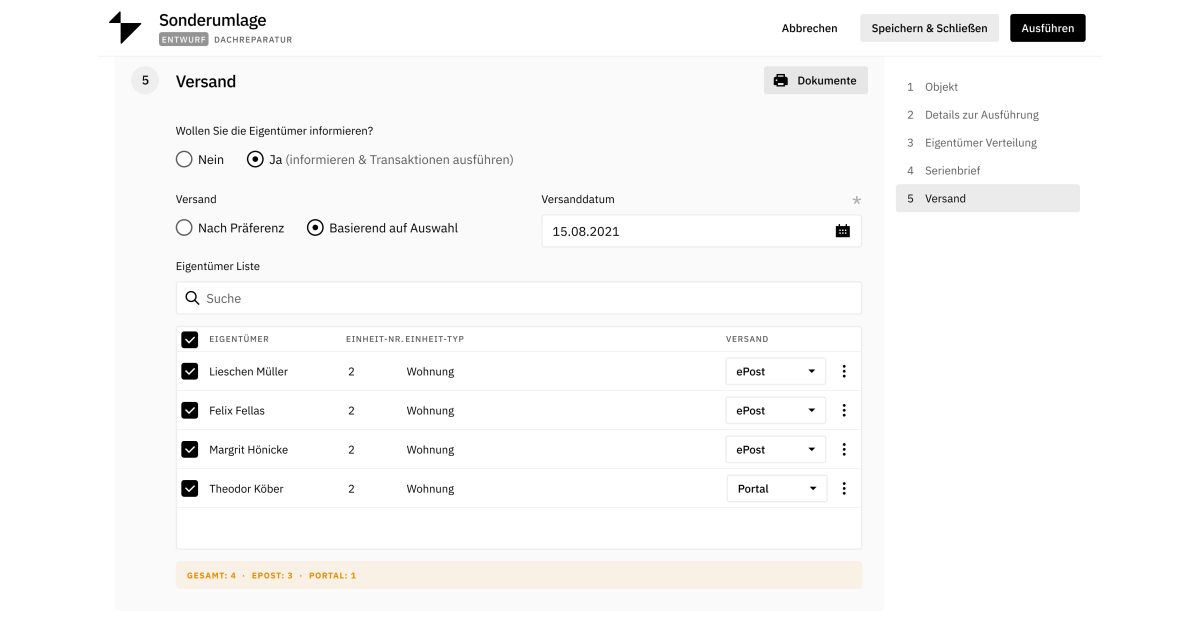Viewport: 1200px width, 628px height.
Task: Click the Einheit-Typ column header
Action: tap(435, 339)
